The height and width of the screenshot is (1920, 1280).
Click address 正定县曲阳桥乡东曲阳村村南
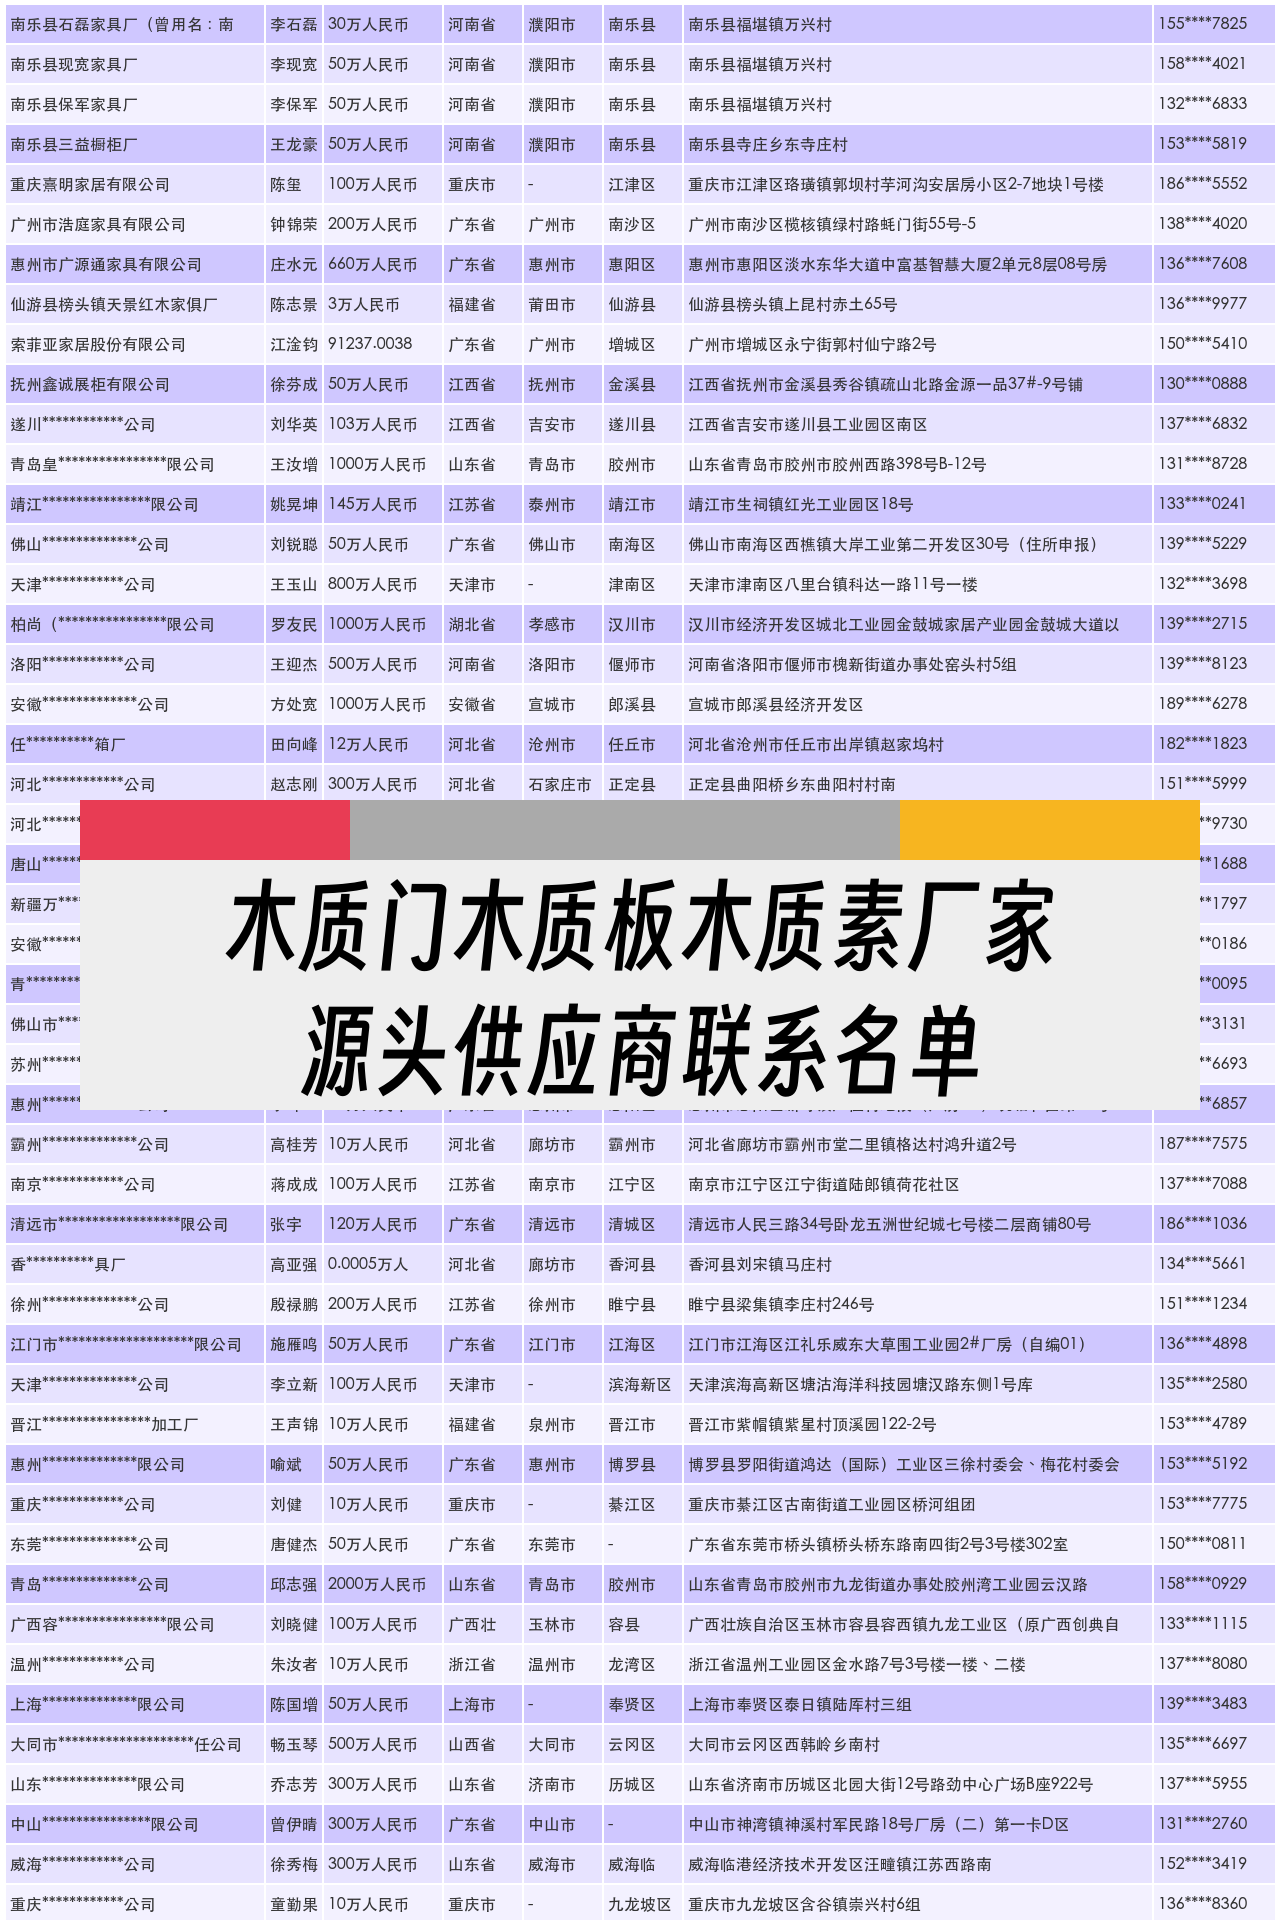791,784
